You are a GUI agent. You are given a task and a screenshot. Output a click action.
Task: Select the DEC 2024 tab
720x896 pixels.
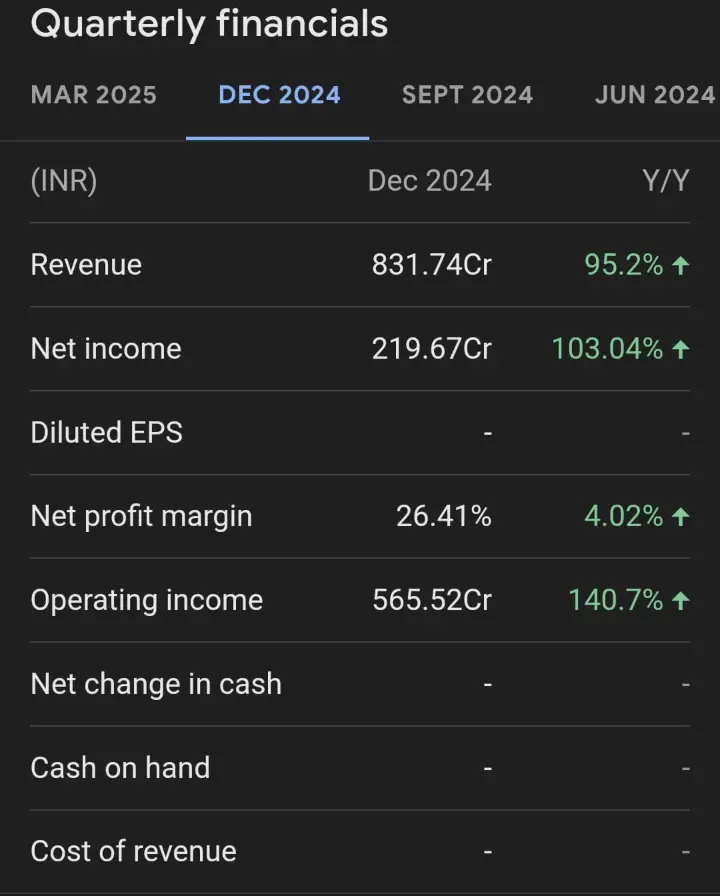click(x=279, y=95)
